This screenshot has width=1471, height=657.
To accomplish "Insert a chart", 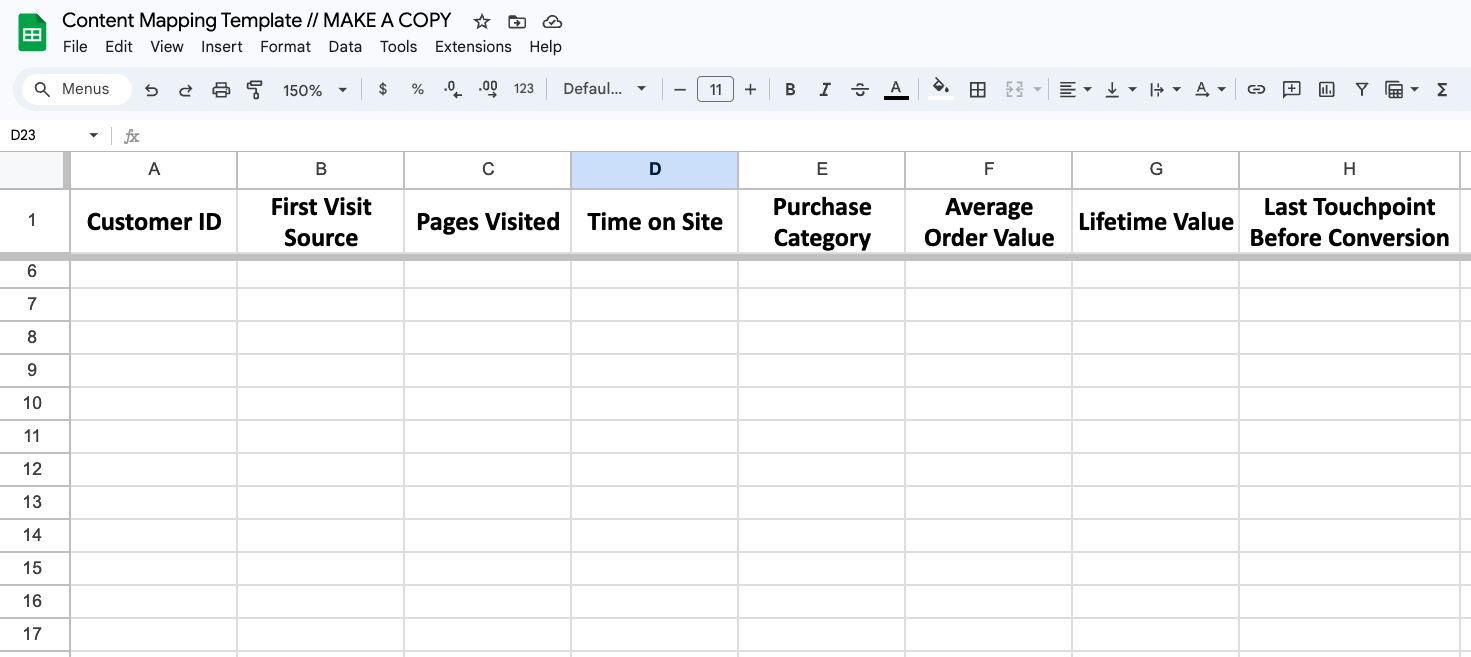I will [x=1327, y=89].
